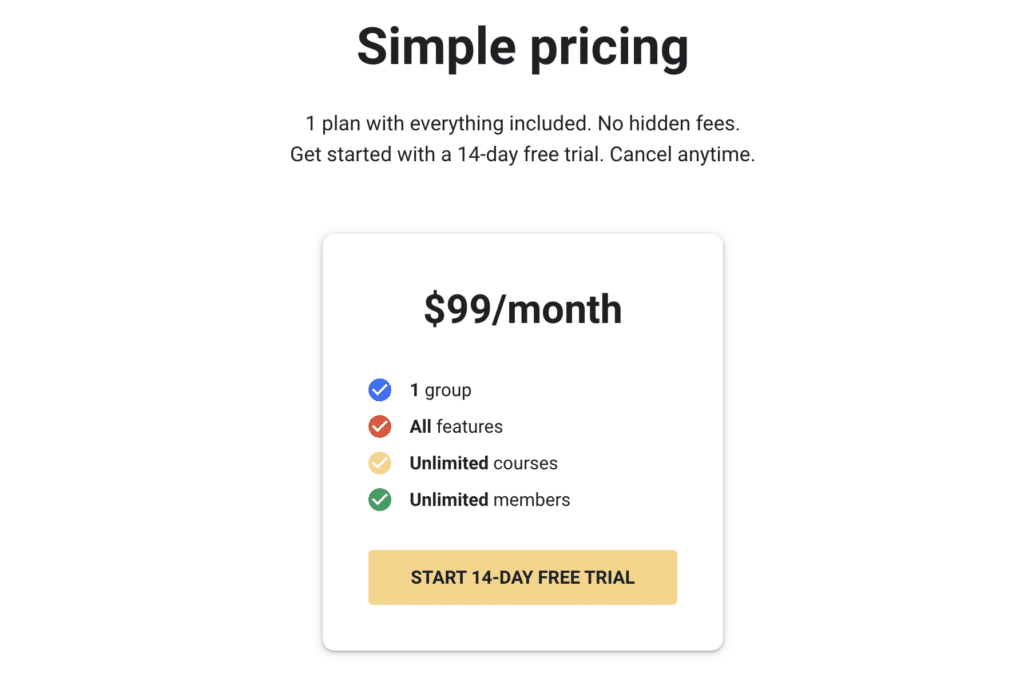This screenshot has width=1024, height=678.
Task: Click the bold word 'Unlimited' before courses
Action: coord(449,463)
